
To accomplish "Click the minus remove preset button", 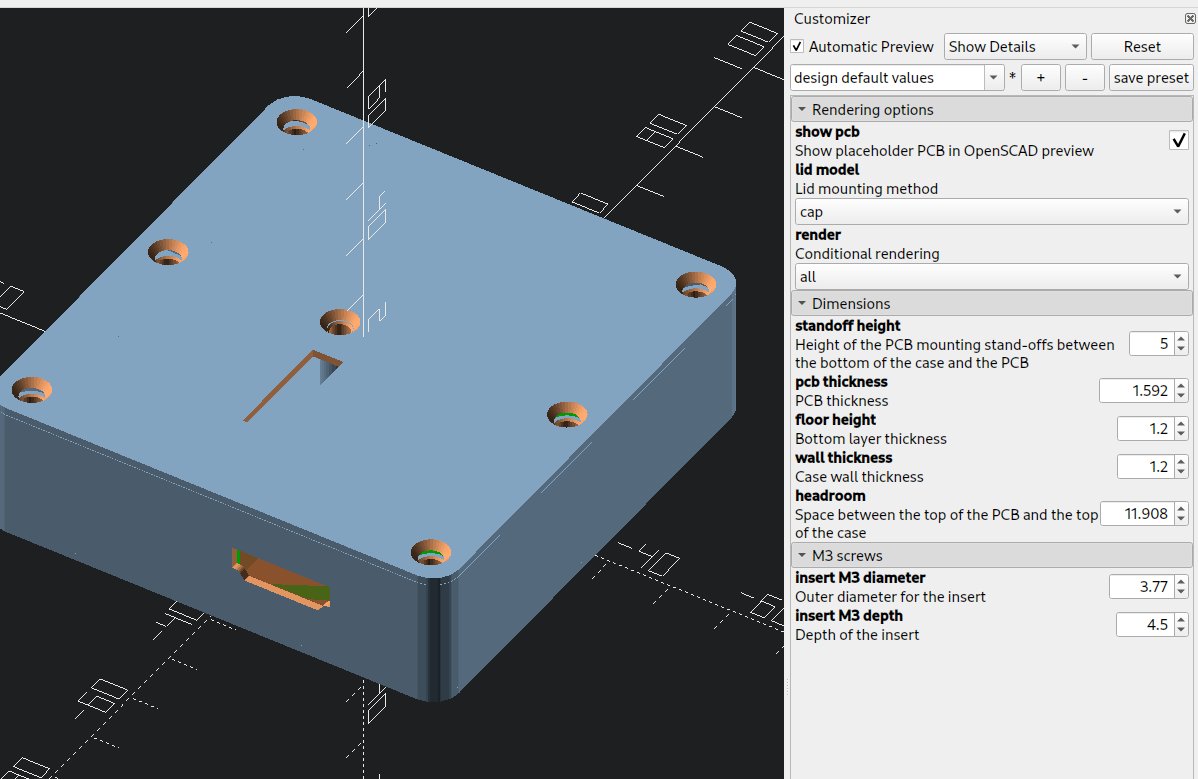I will pyautogui.click(x=1084, y=77).
